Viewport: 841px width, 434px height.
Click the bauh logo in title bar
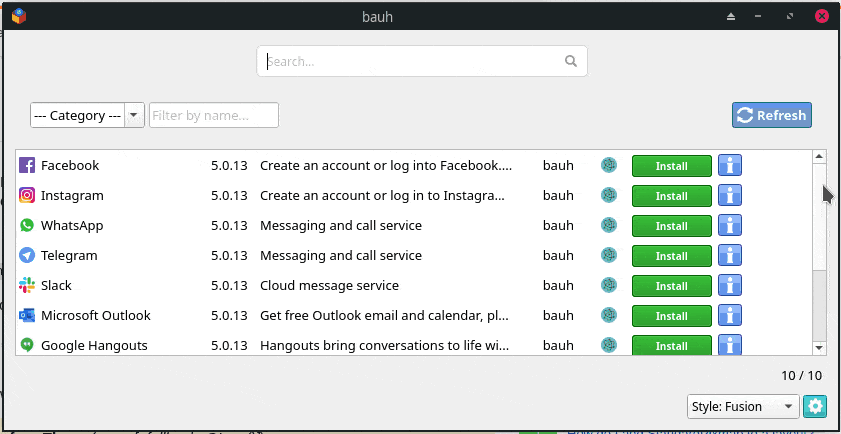19,17
